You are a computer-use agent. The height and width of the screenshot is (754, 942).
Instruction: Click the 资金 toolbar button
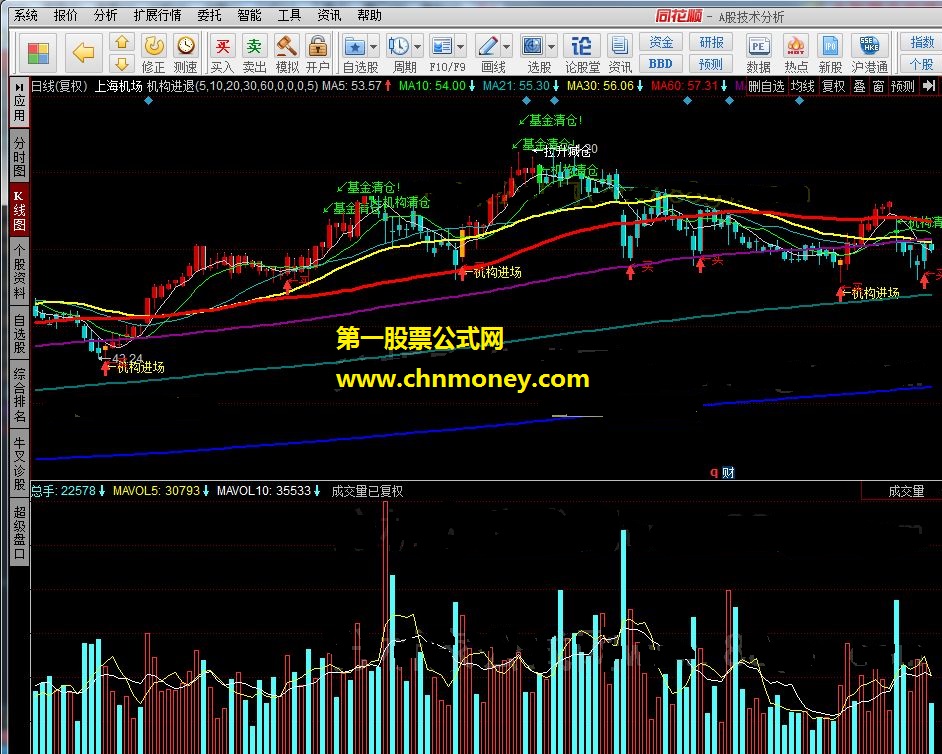[x=661, y=41]
